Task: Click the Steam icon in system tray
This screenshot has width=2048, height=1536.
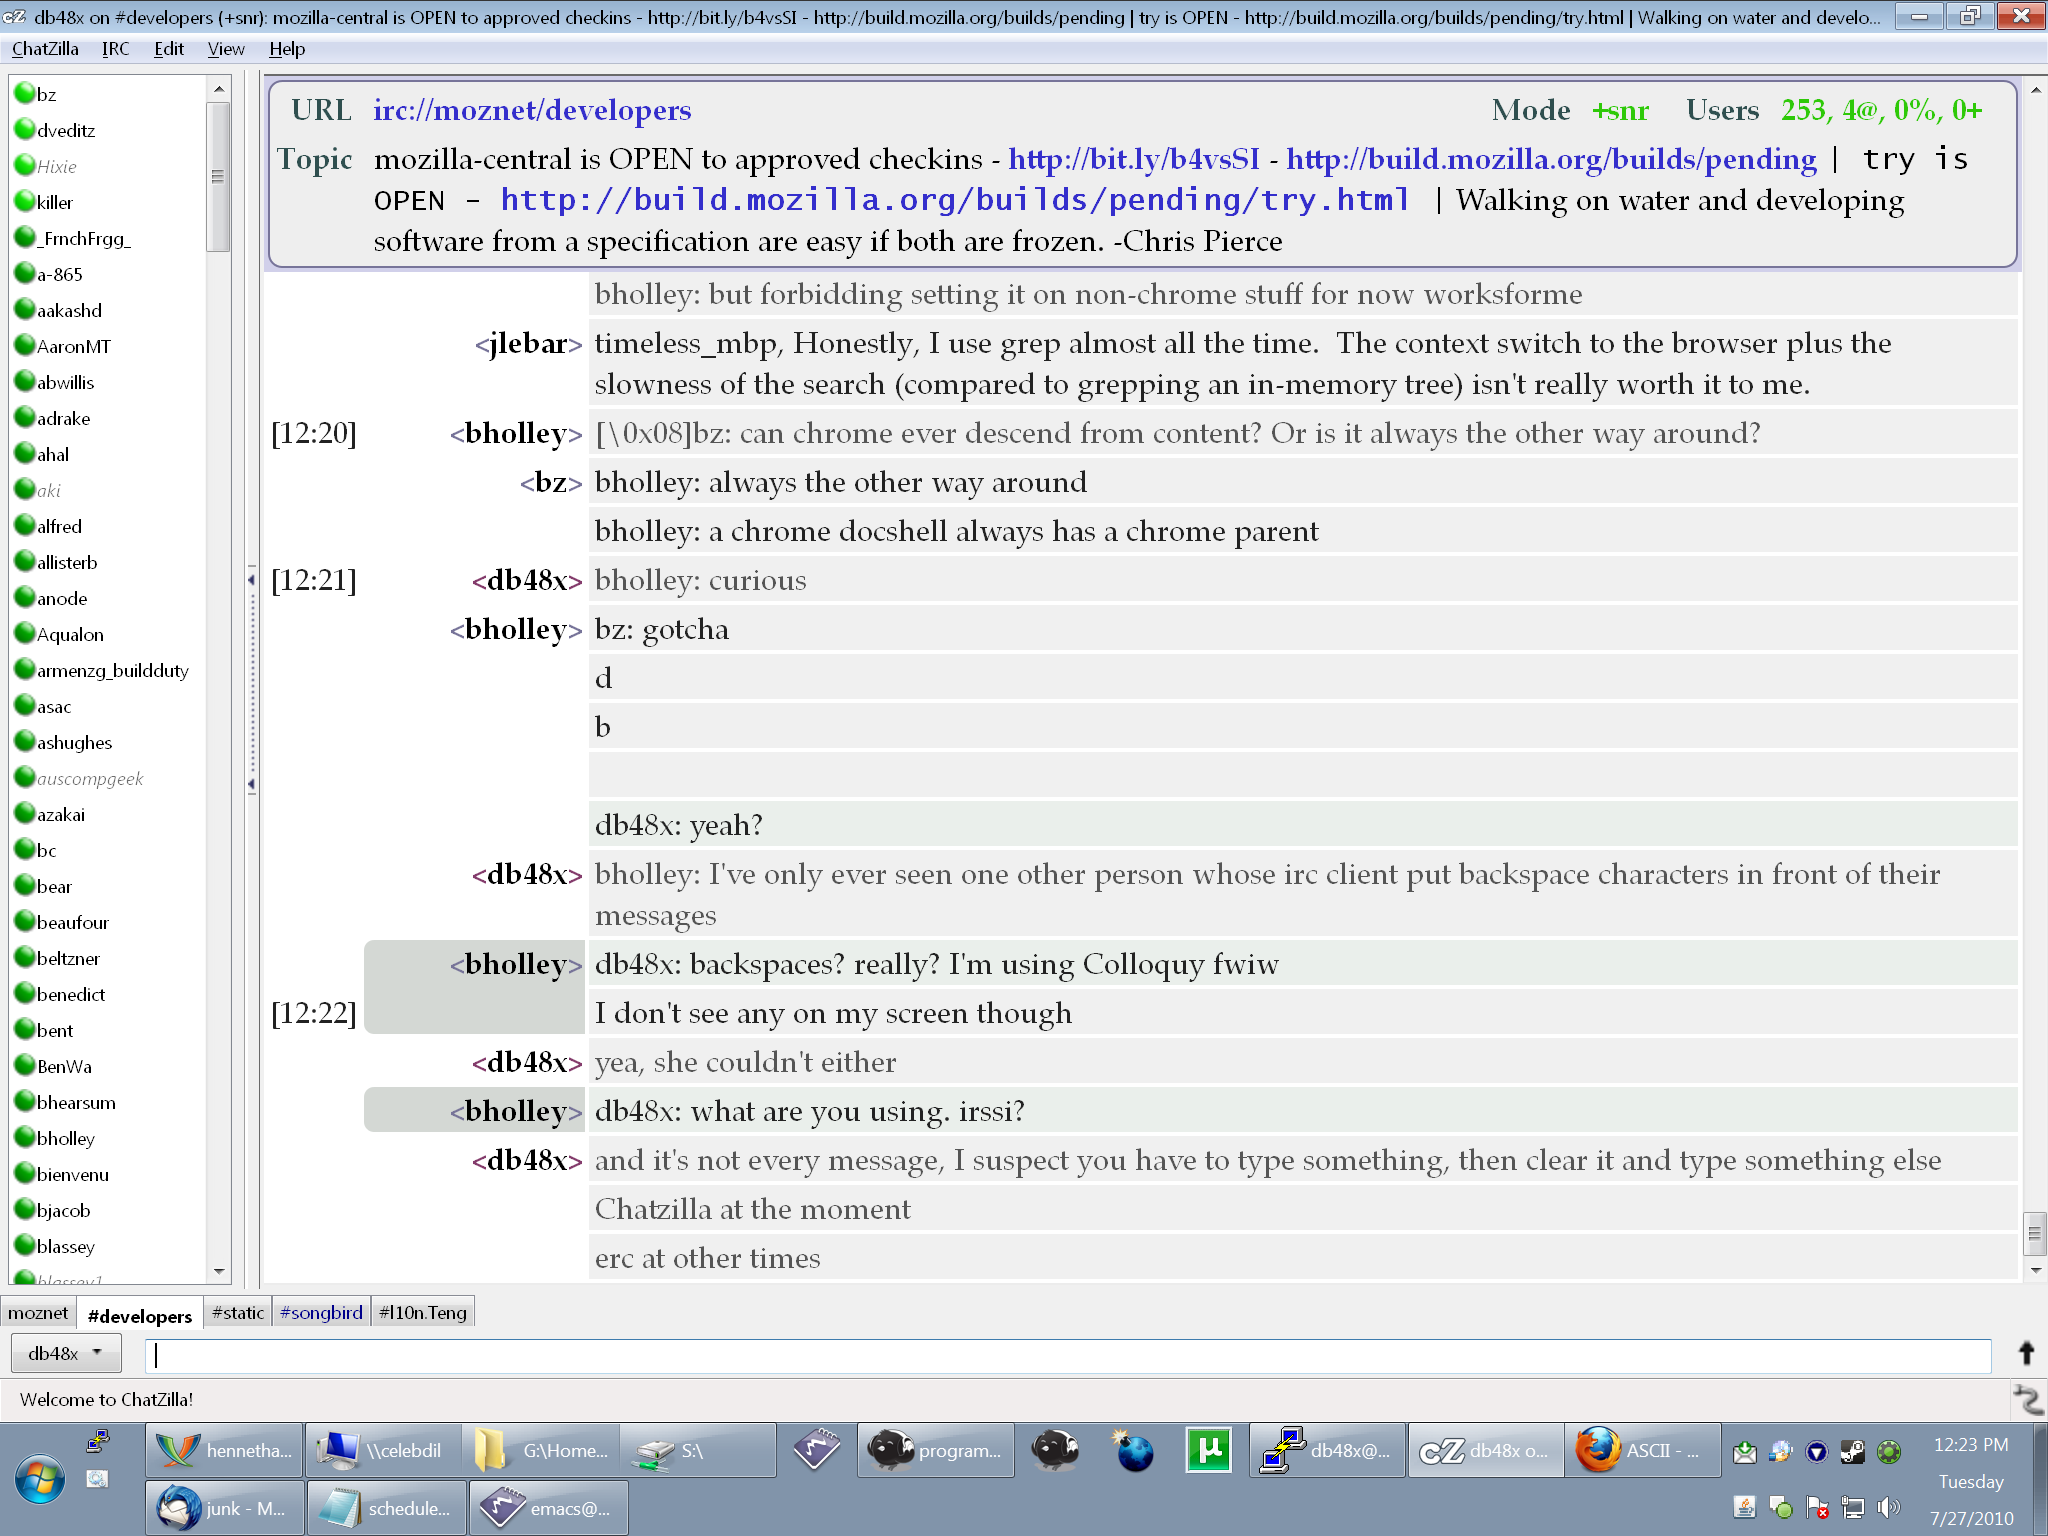Action: [1852, 1451]
